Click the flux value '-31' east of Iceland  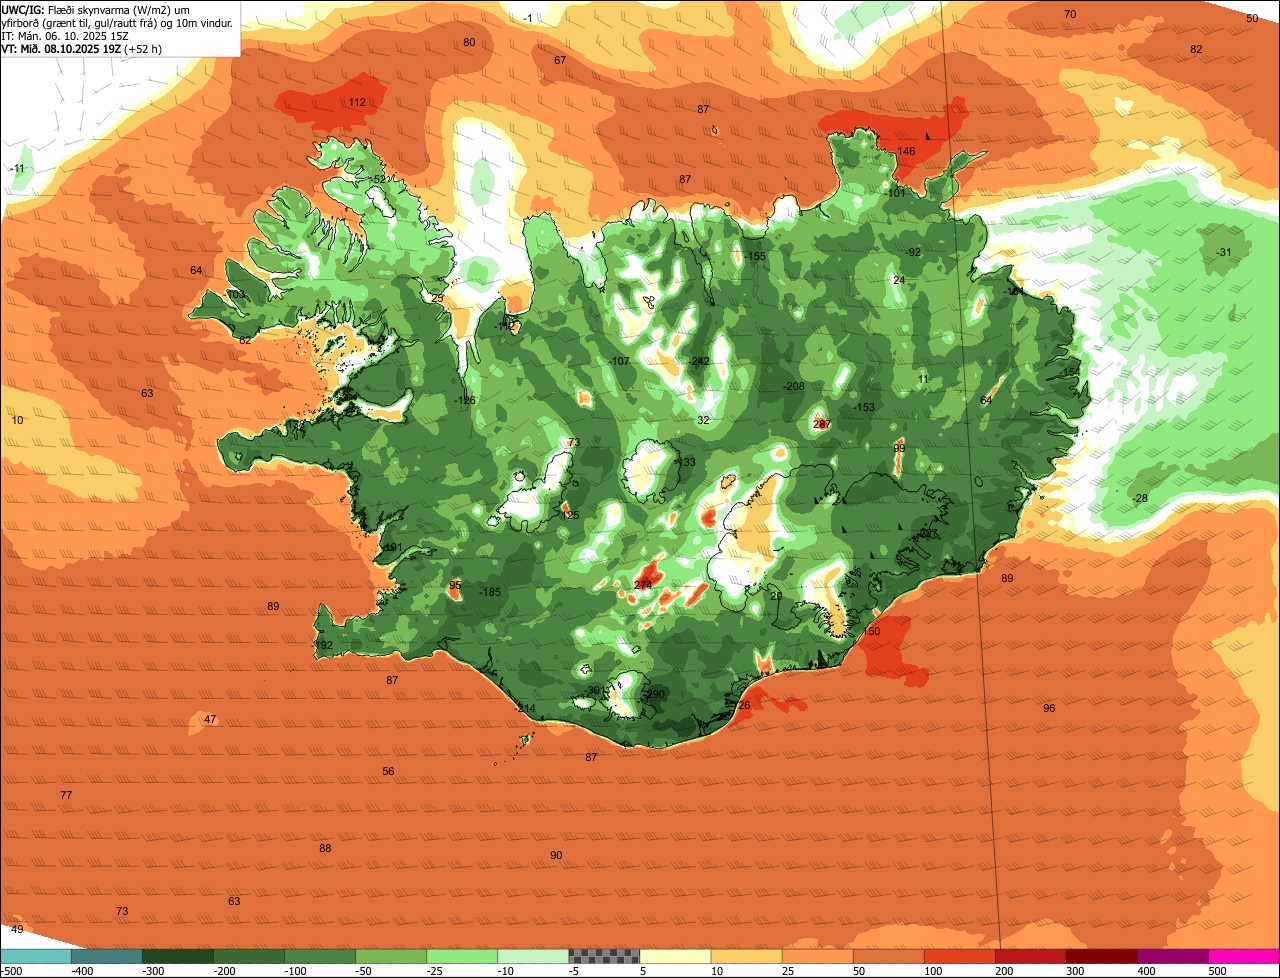[1224, 253]
